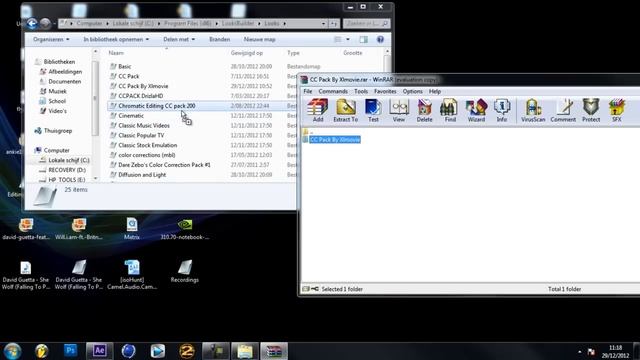Open the Matrix desktop icon
Image resolution: width=640 pixels, height=360 pixels.
[131, 229]
